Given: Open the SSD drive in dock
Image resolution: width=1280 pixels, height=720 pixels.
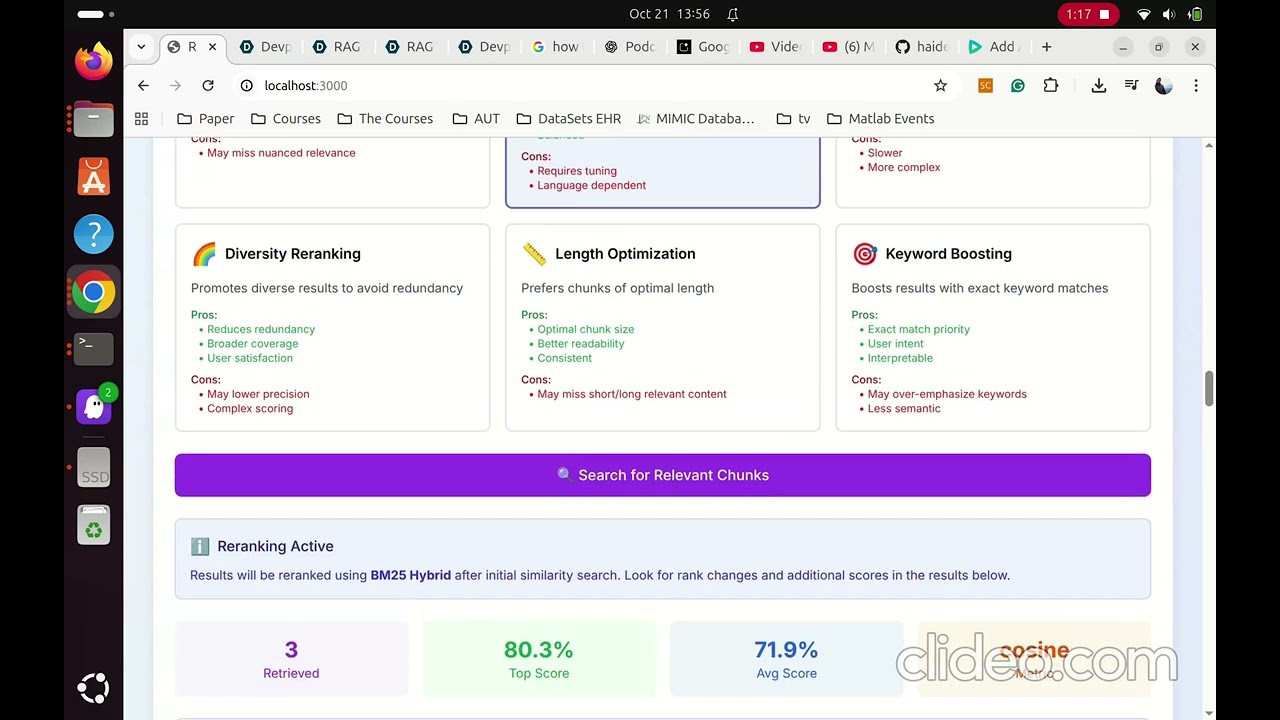Looking at the screenshot, I should 94,467.
